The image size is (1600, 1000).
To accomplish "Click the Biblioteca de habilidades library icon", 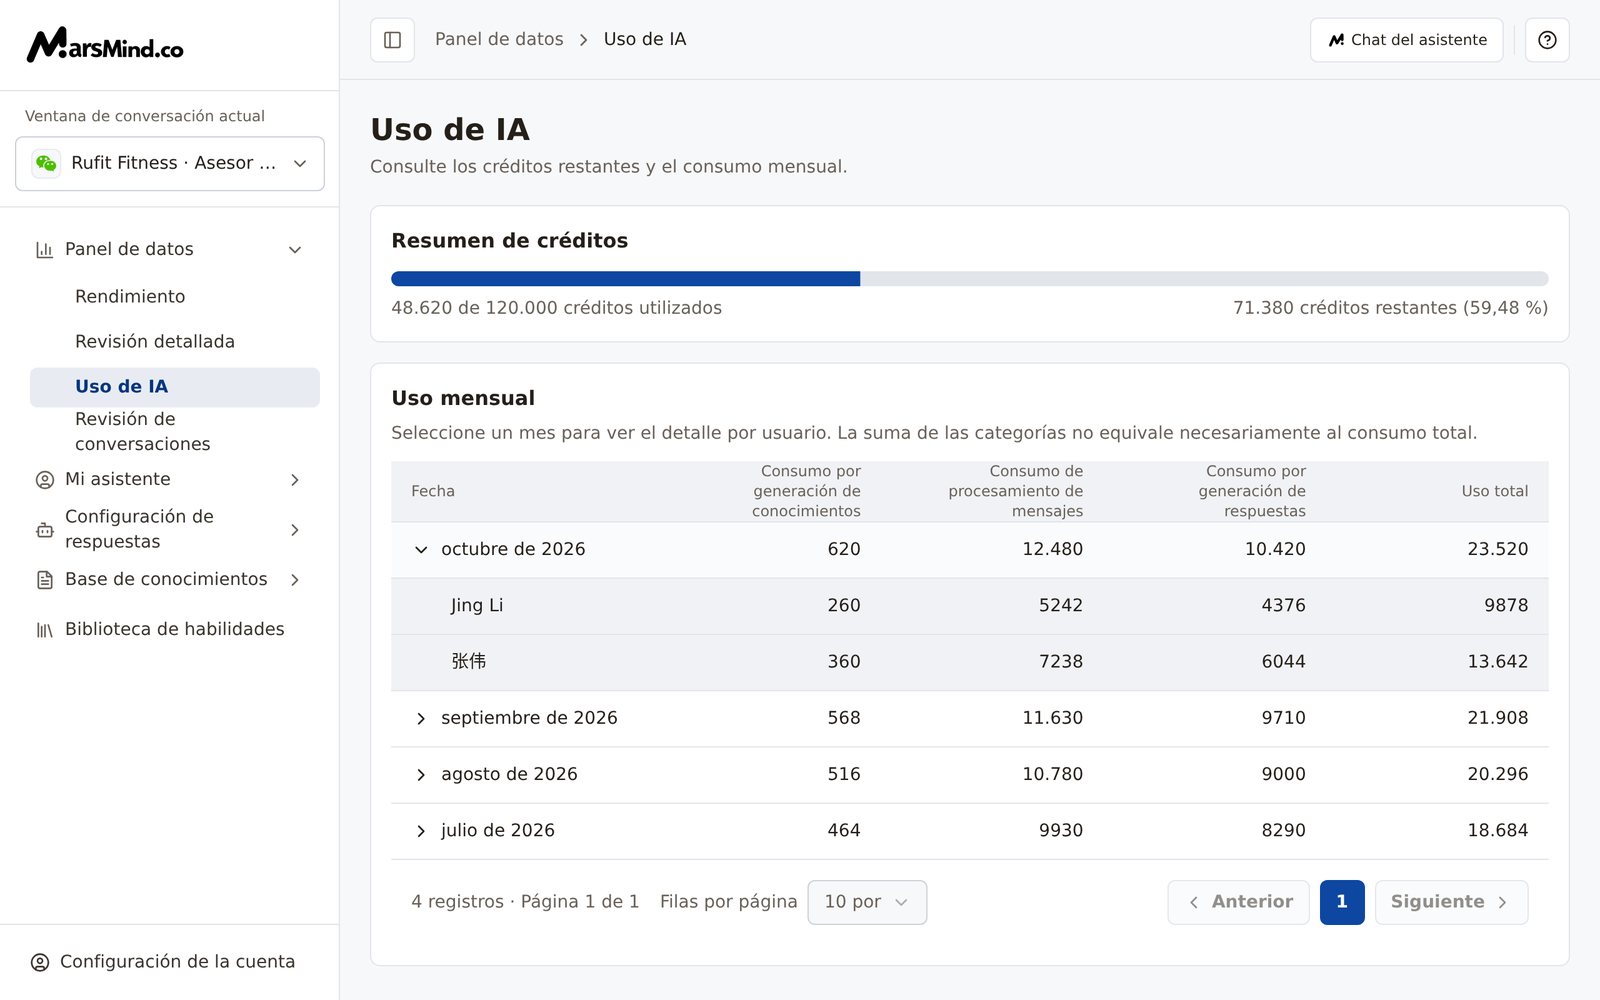I will coord(45,630).
